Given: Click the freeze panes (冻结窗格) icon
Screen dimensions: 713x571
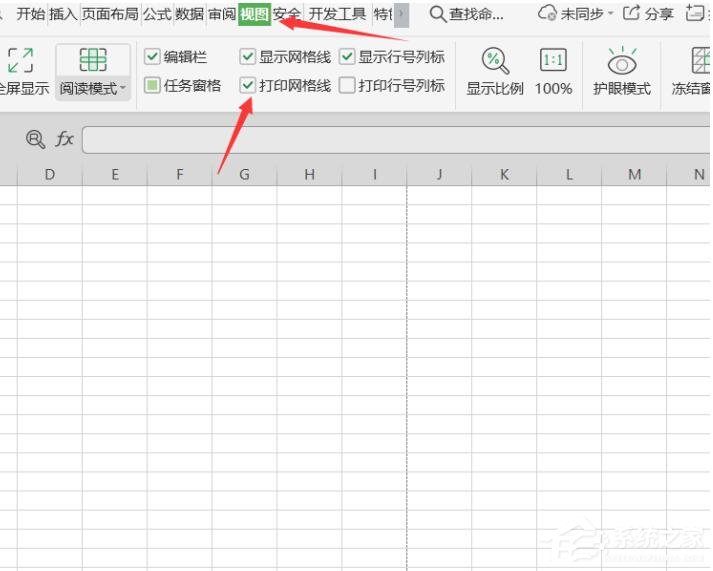Looking at the screenshot, I should point(700,61).
